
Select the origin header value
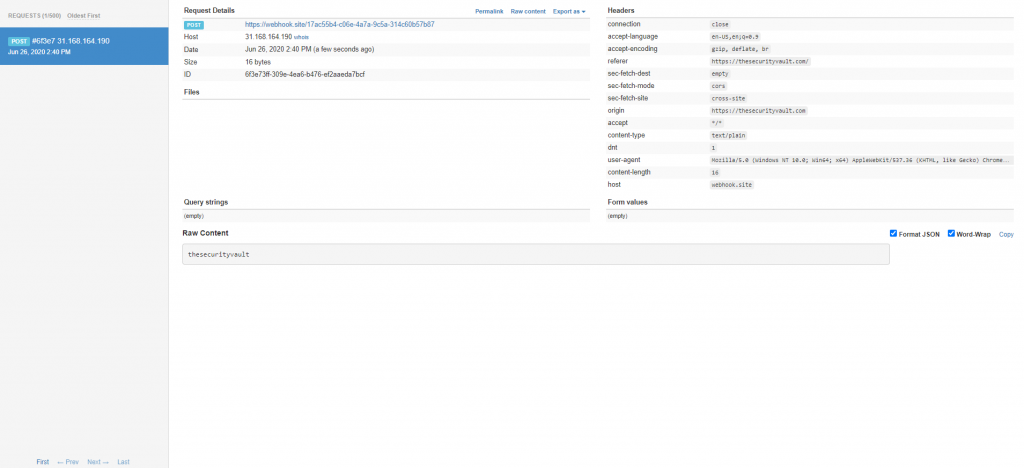pyautogui.click(x=759, y=111)
